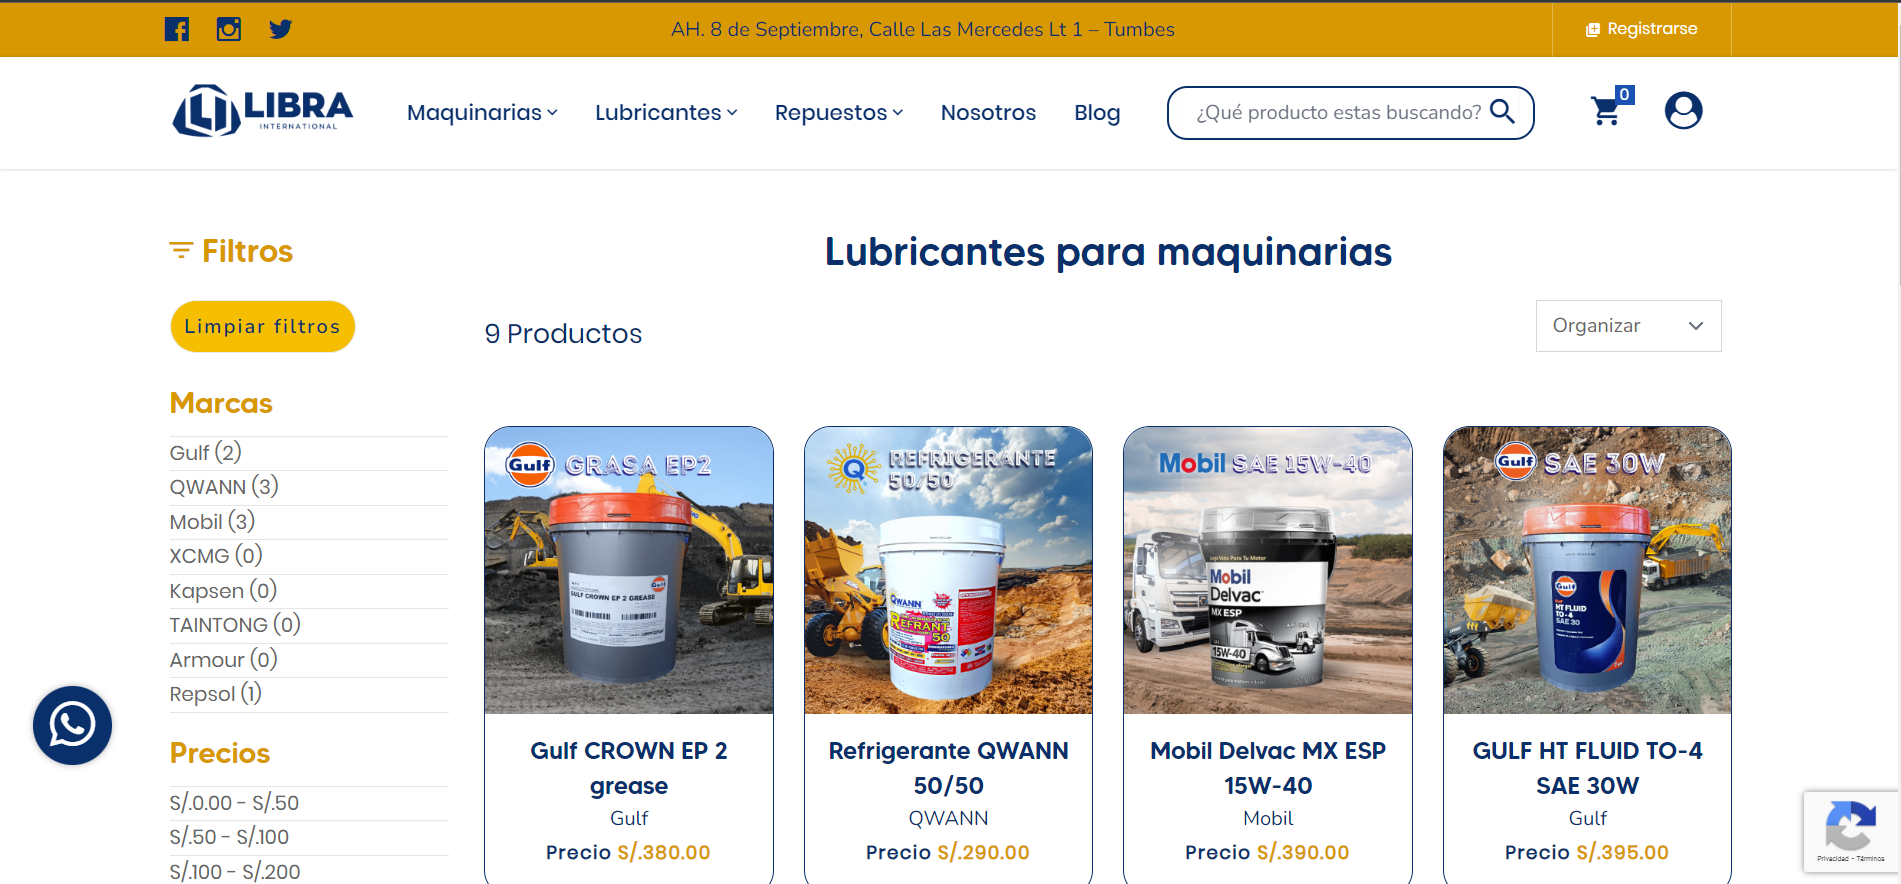1901x884 pixels.
Task: Open the Organizar sort dropdown
Action: pos(1628,326)
